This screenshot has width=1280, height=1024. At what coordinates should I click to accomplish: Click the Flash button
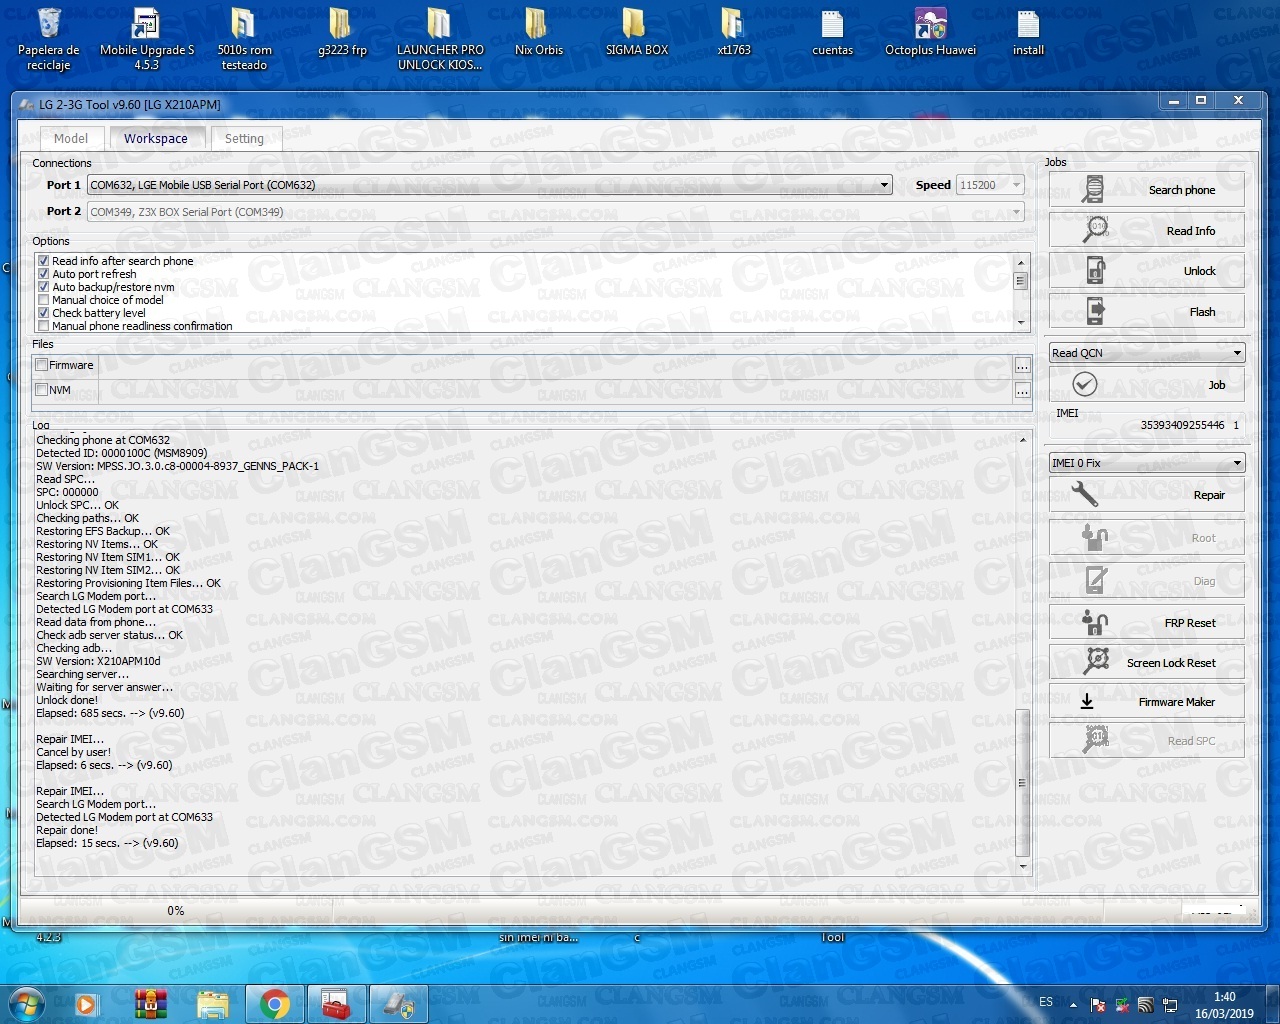tap(1146, 312)
